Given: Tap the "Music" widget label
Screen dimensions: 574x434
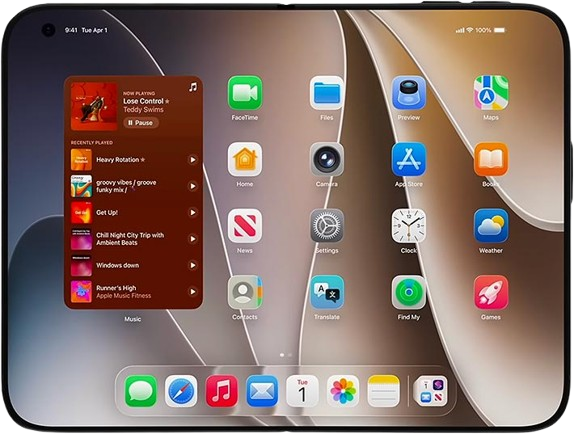Looking at the screenshot, I should (133, 319).
